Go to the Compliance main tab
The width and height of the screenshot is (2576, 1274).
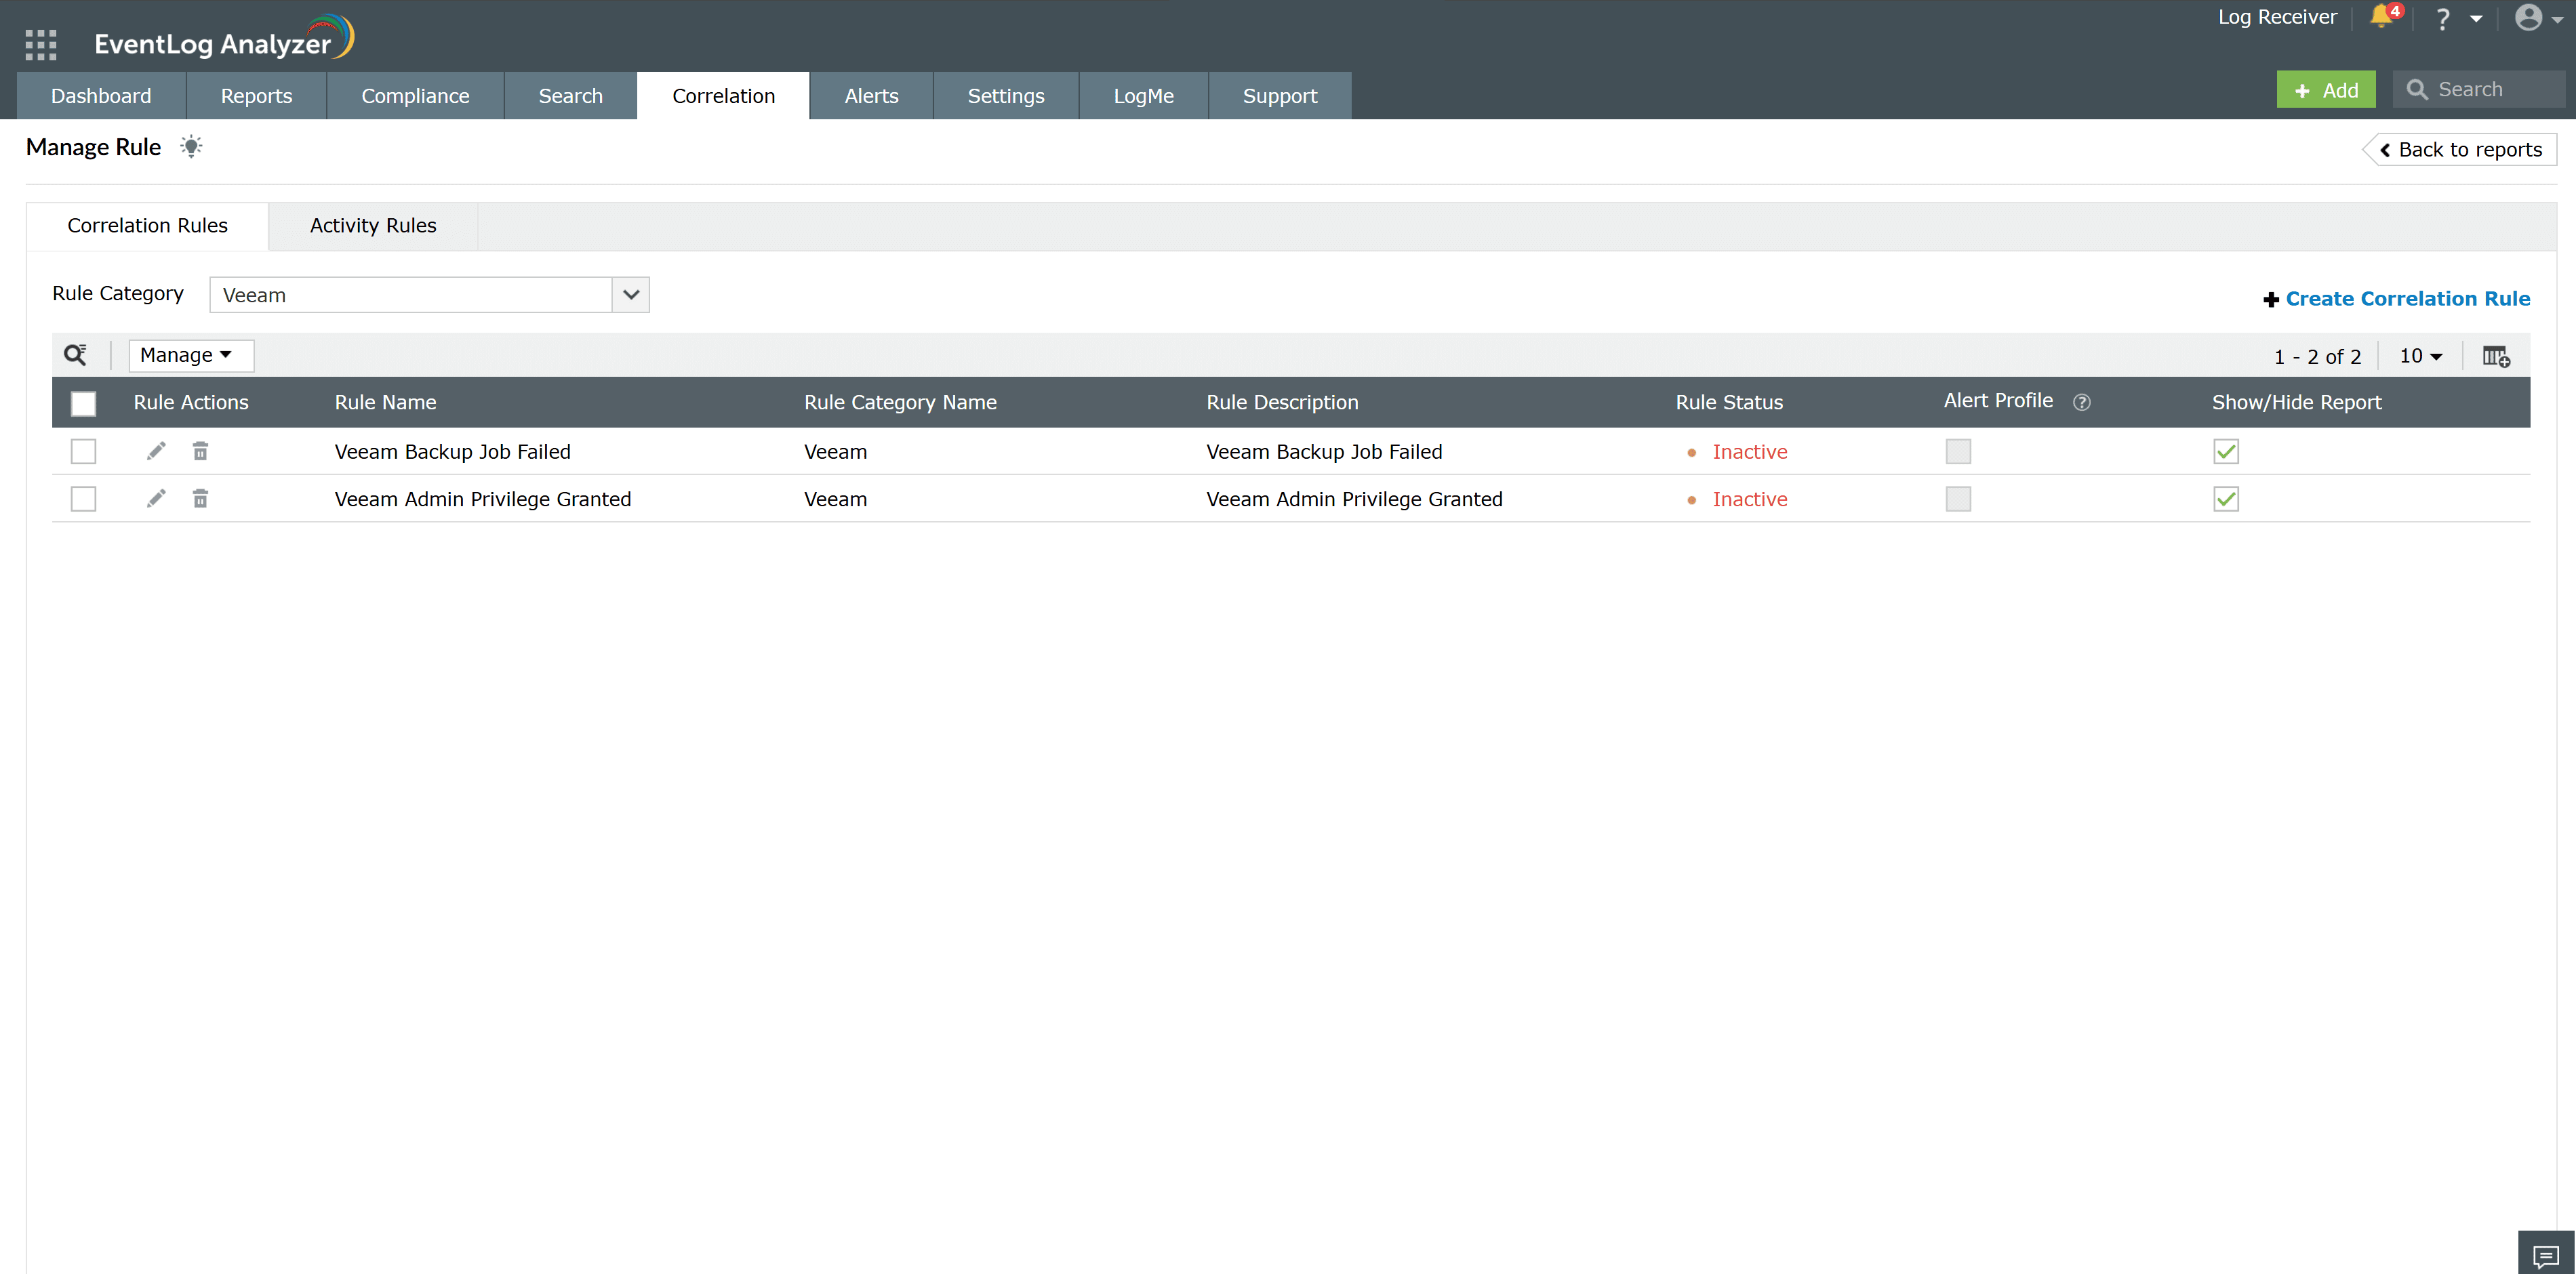click(415, 96)
